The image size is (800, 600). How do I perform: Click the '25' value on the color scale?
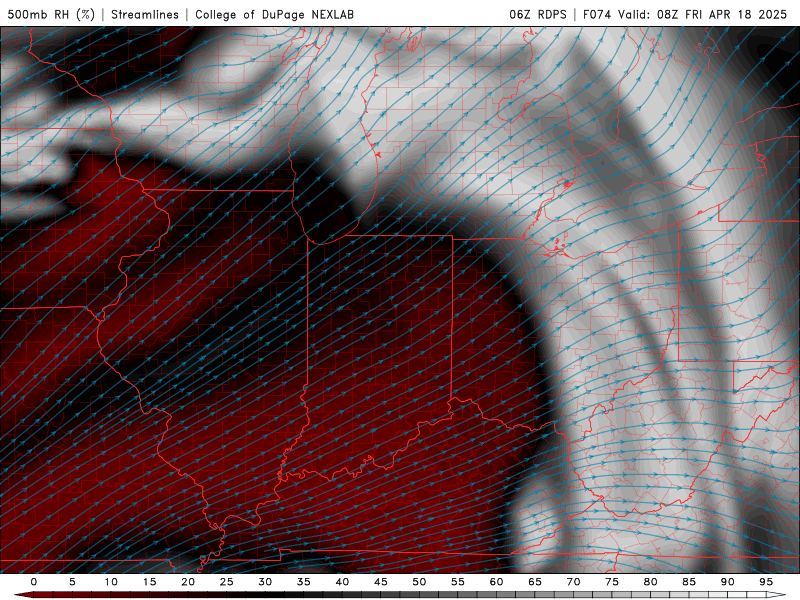tap(227, 582)
